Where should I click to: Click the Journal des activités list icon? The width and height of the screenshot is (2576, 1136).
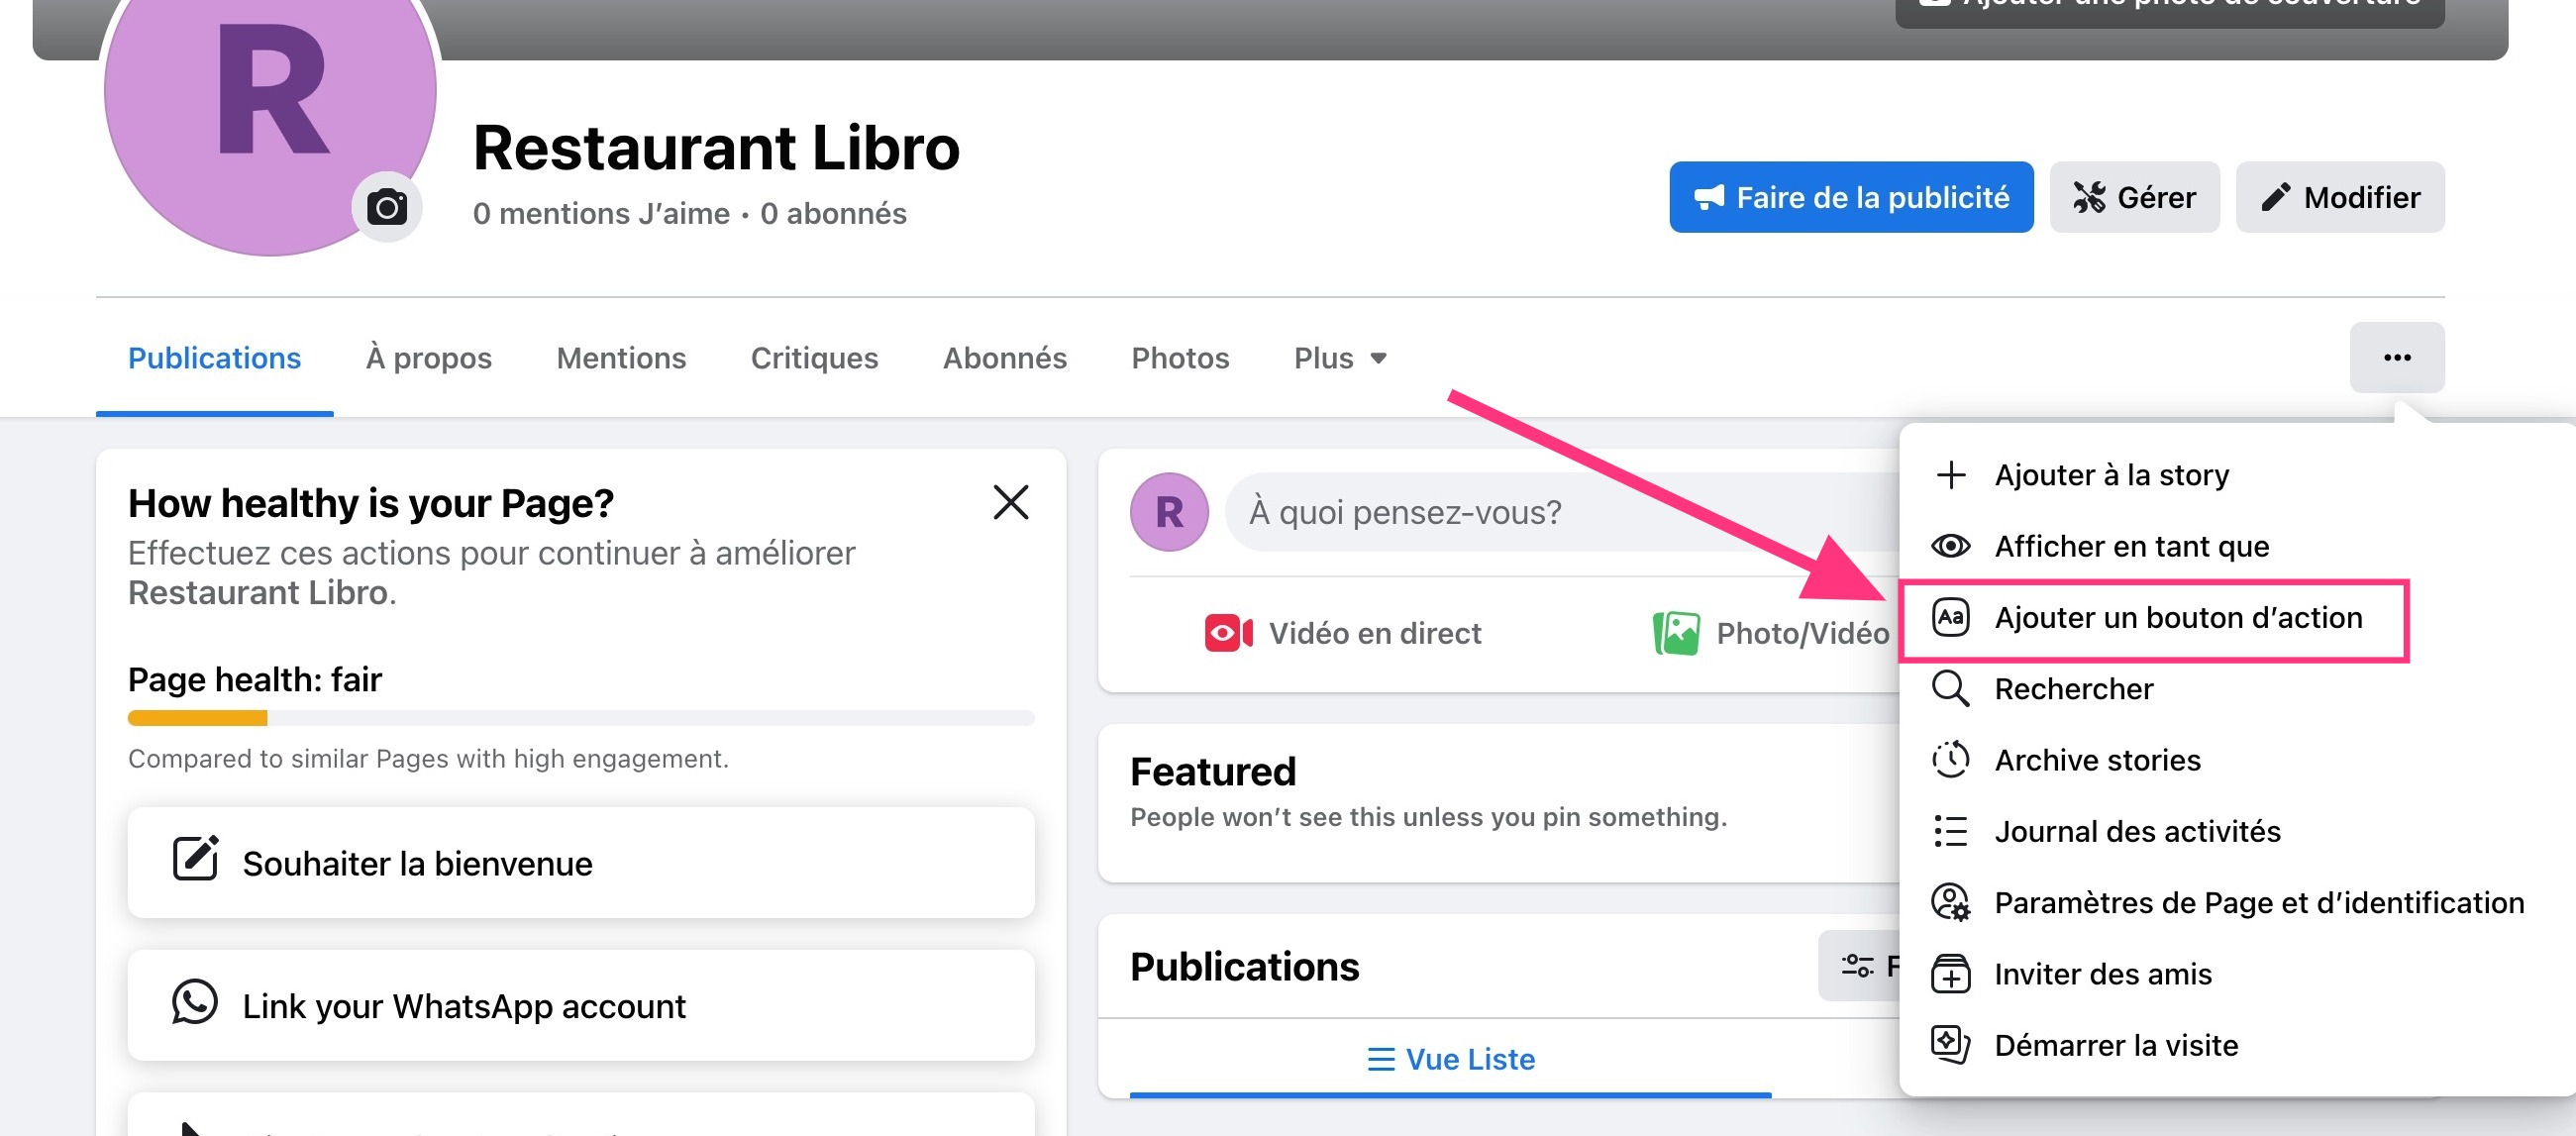1951,831
